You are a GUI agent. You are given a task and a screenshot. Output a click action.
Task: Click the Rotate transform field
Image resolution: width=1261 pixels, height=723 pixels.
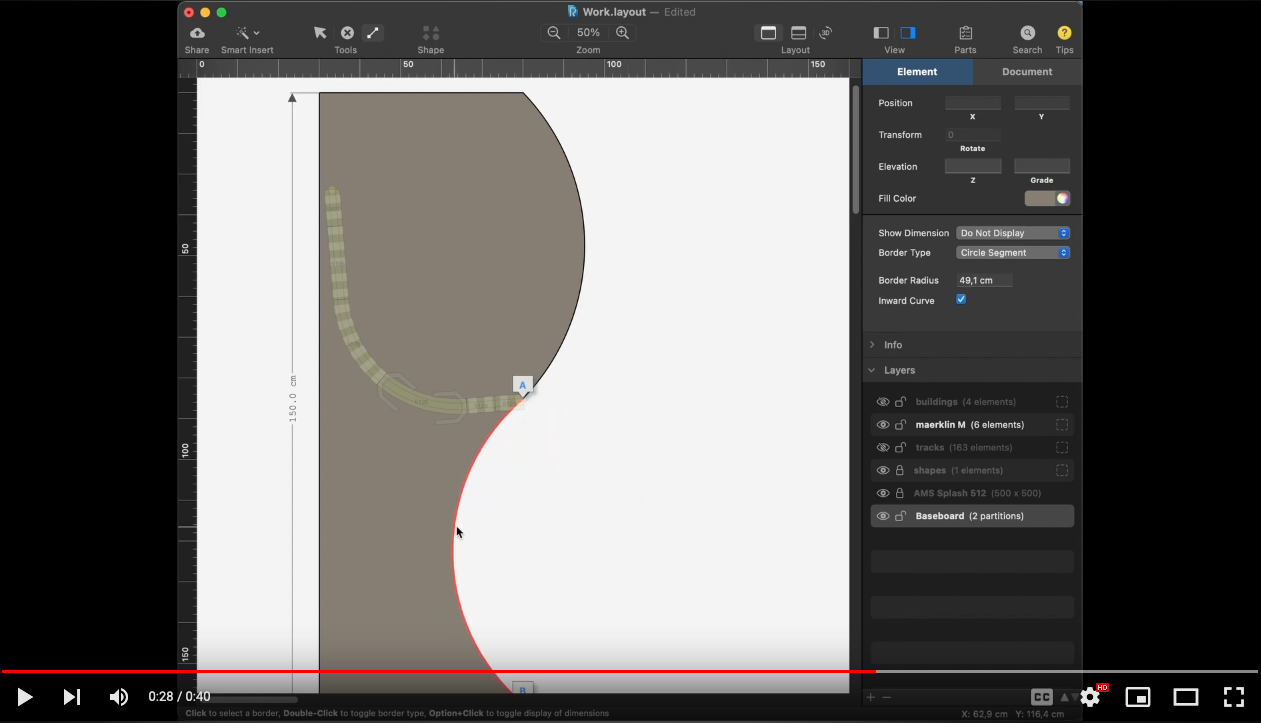pyautogui.click(x=973, y=135)
